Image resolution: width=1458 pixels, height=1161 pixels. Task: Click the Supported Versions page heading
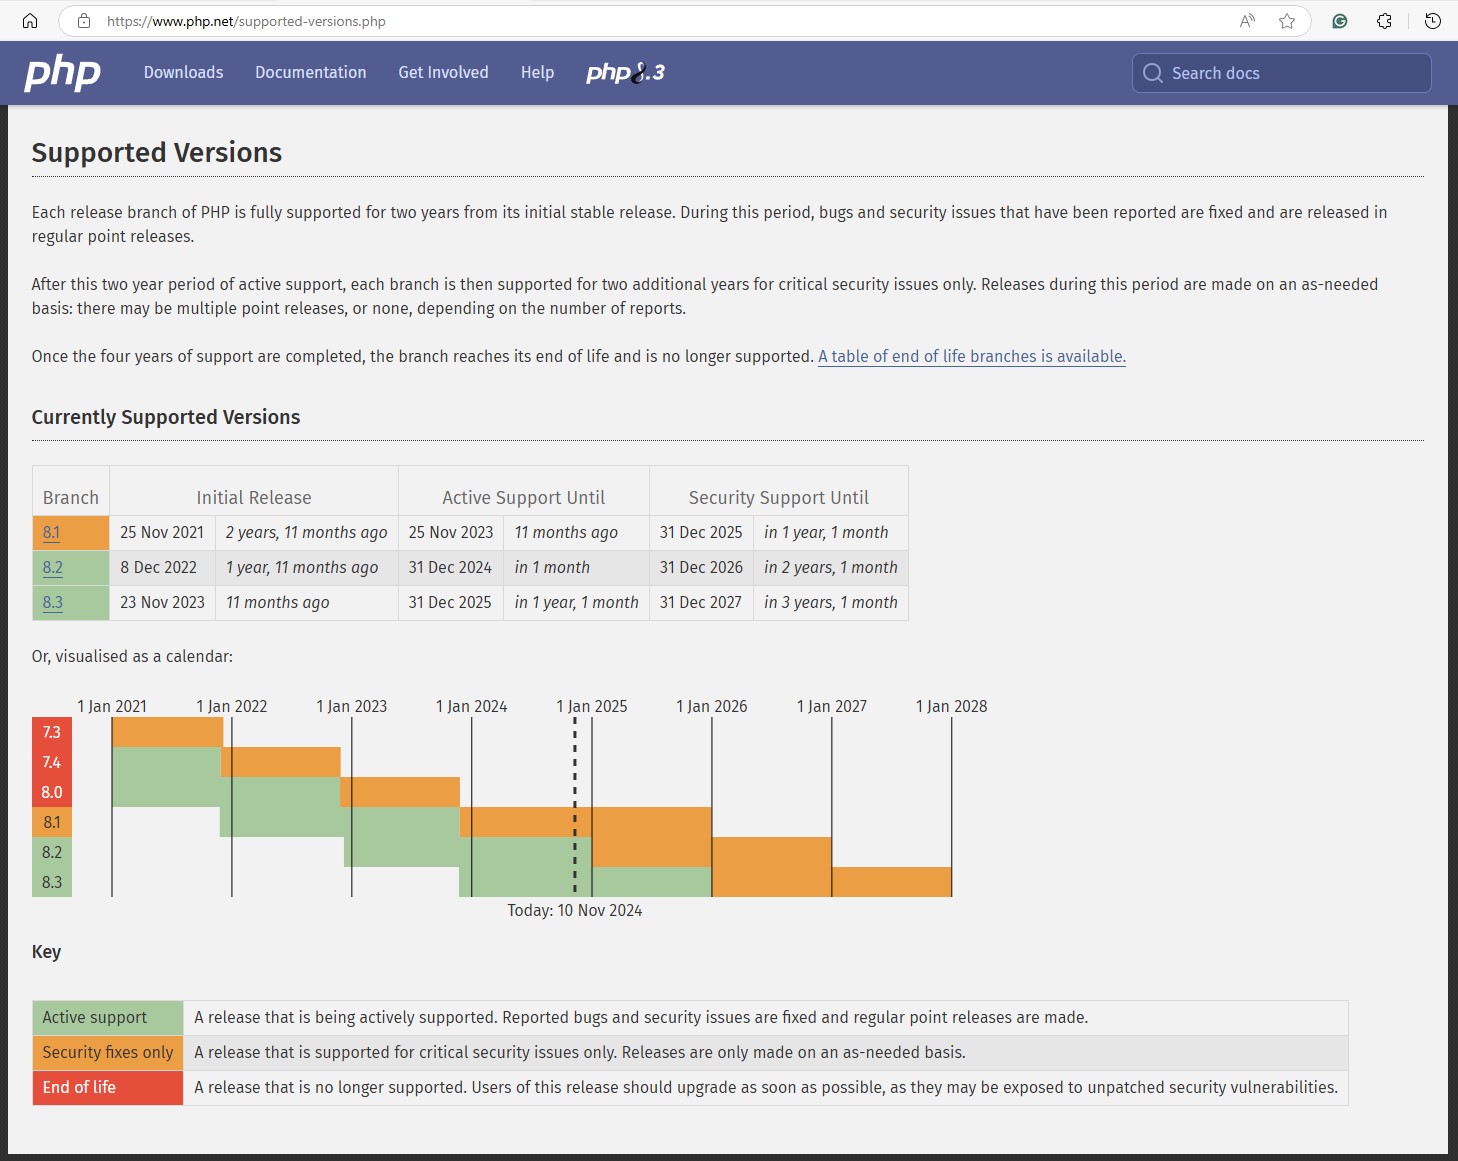(157, 152)
